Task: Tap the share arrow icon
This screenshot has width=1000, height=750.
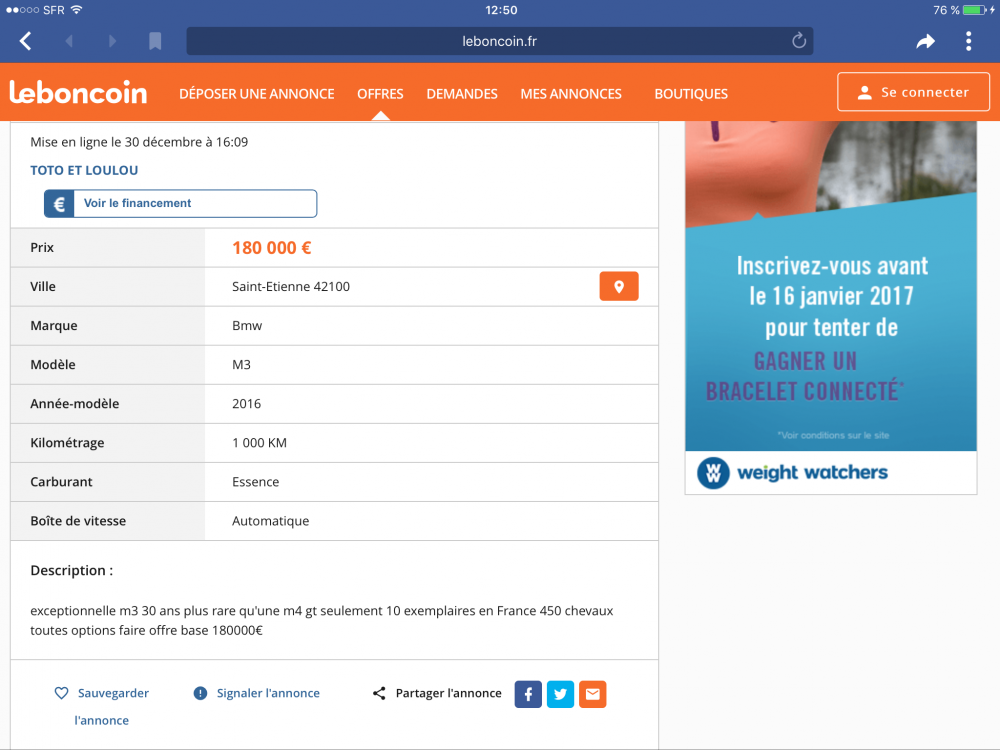Action: click(x=925, y=41)
